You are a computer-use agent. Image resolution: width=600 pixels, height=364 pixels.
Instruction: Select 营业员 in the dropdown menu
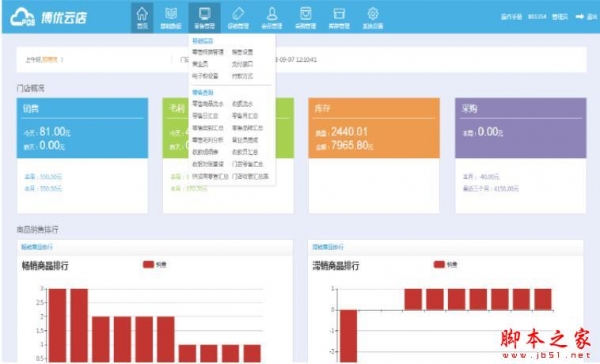click(x=200, y=64)
